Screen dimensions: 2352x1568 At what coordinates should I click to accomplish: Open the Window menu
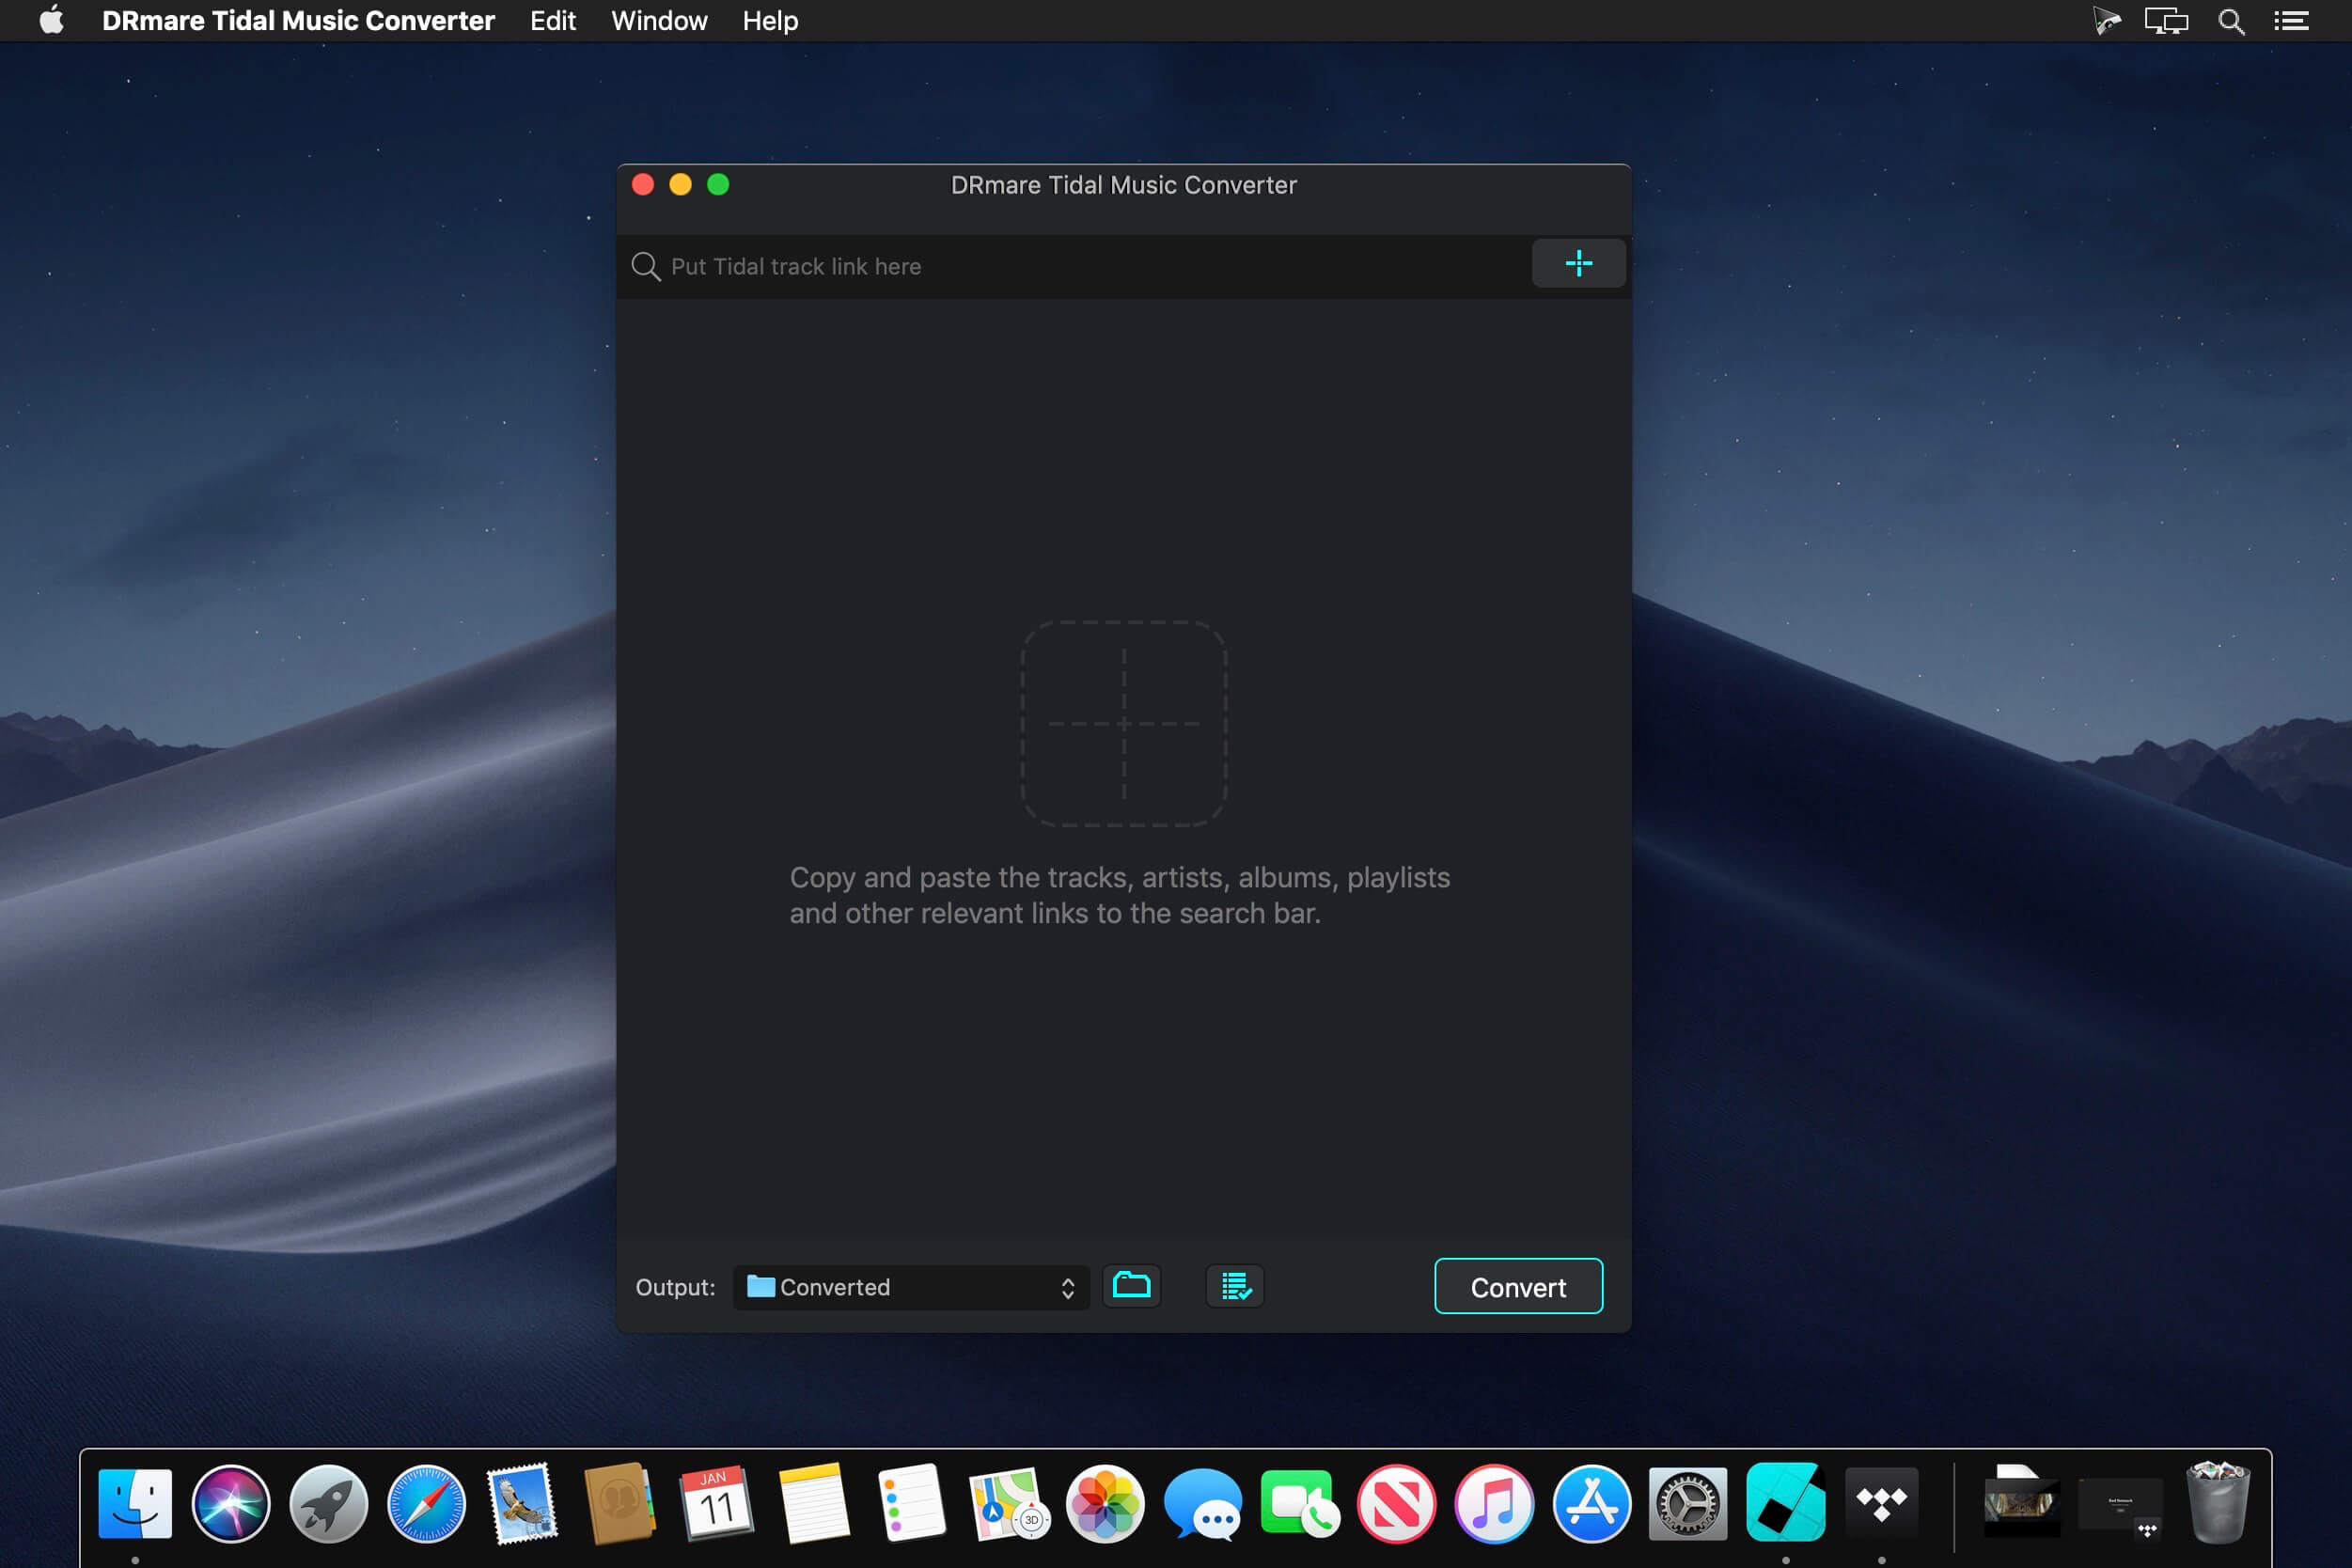pyautogui.click(x=659, y=21)
